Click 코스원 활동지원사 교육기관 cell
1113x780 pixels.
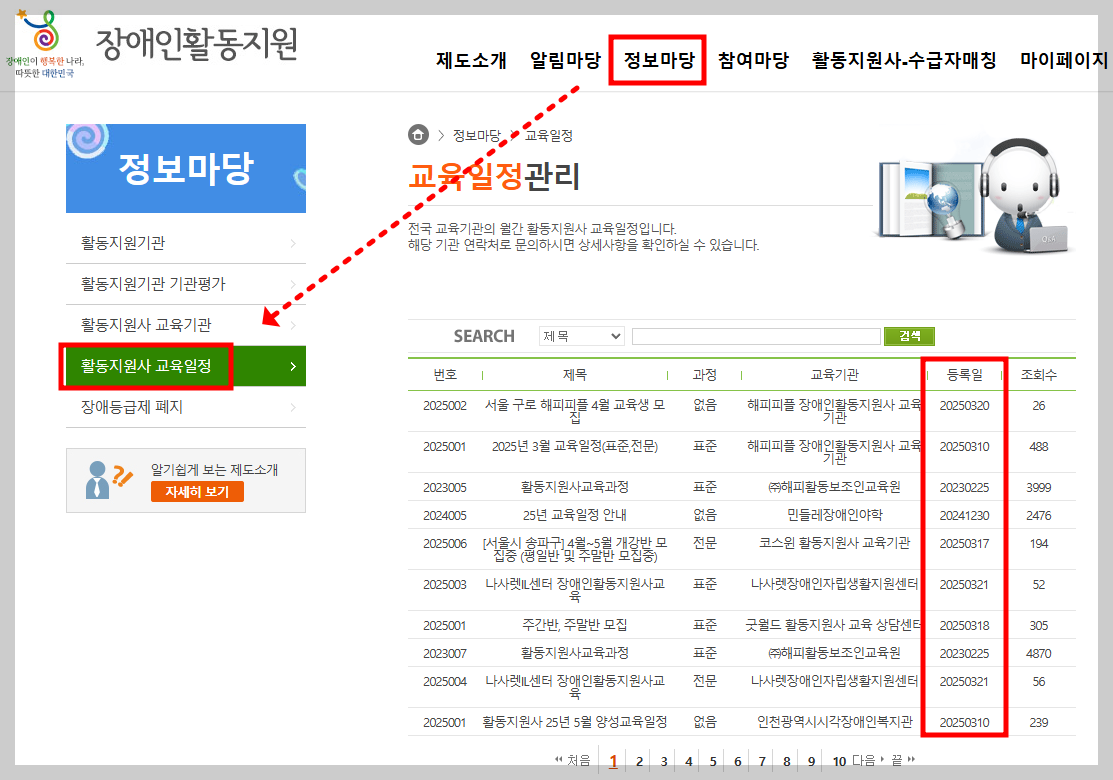click(x=835, y=543)
